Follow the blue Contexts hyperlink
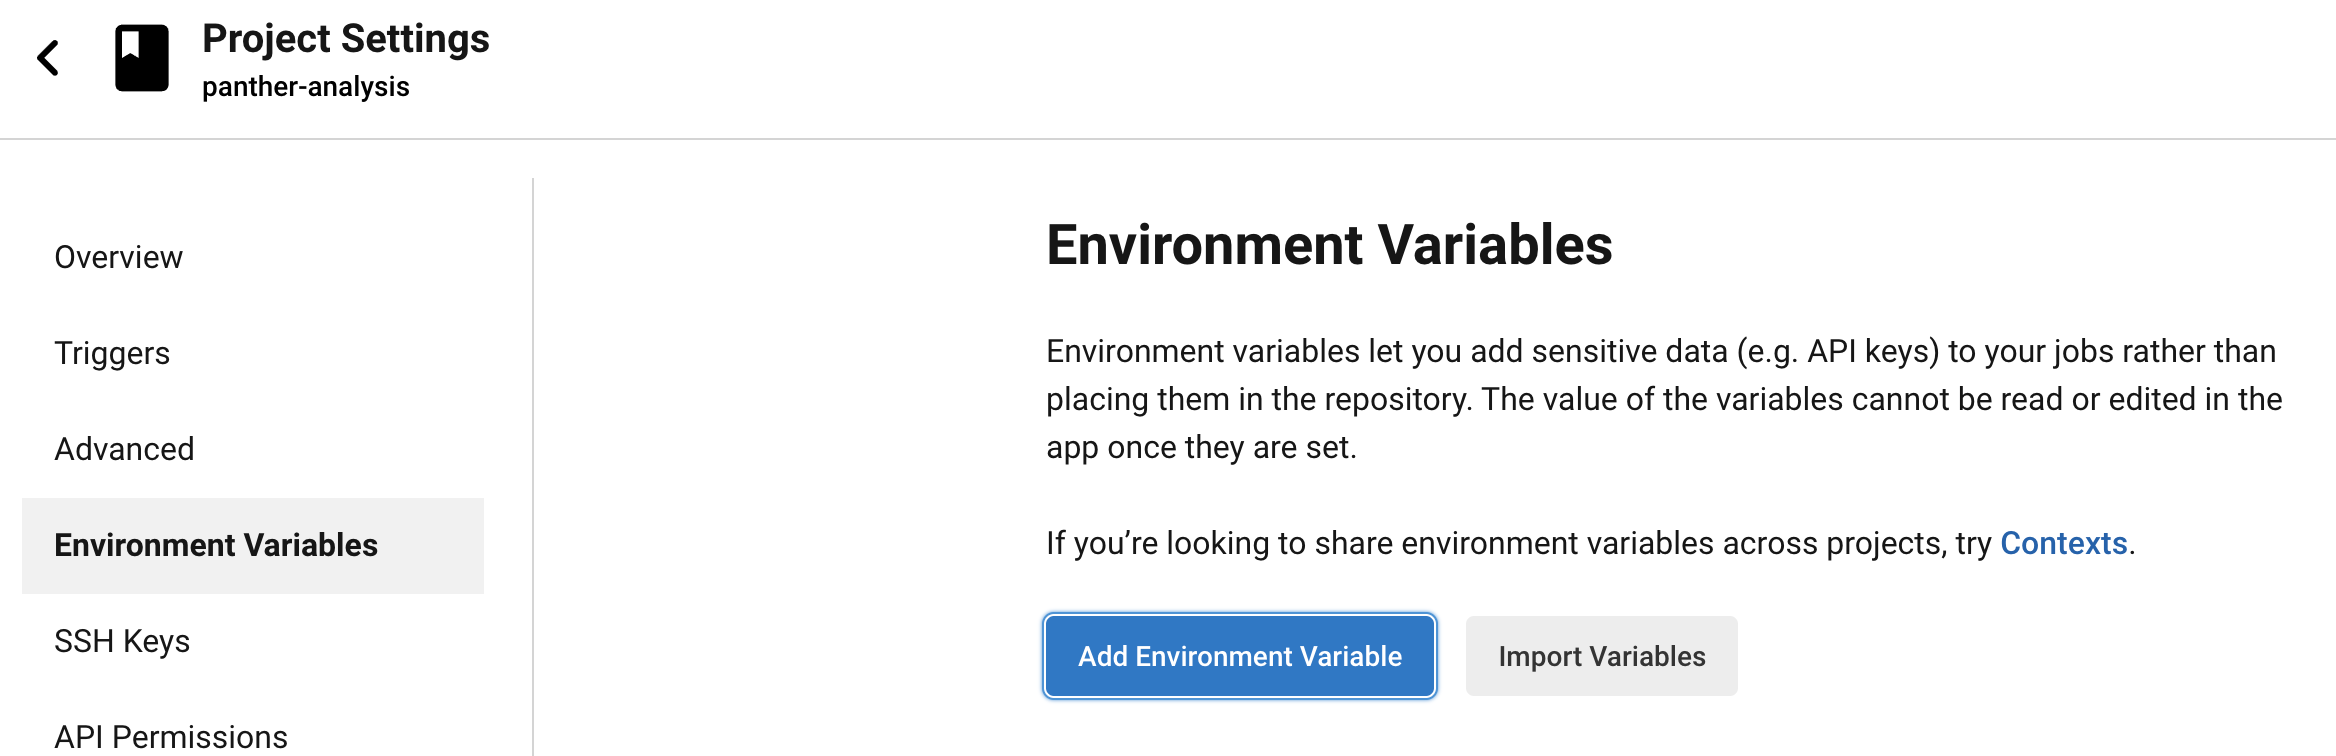The width and height of the screenshot is (2336, 756). pyautogui.click(x=2061, y=543)
